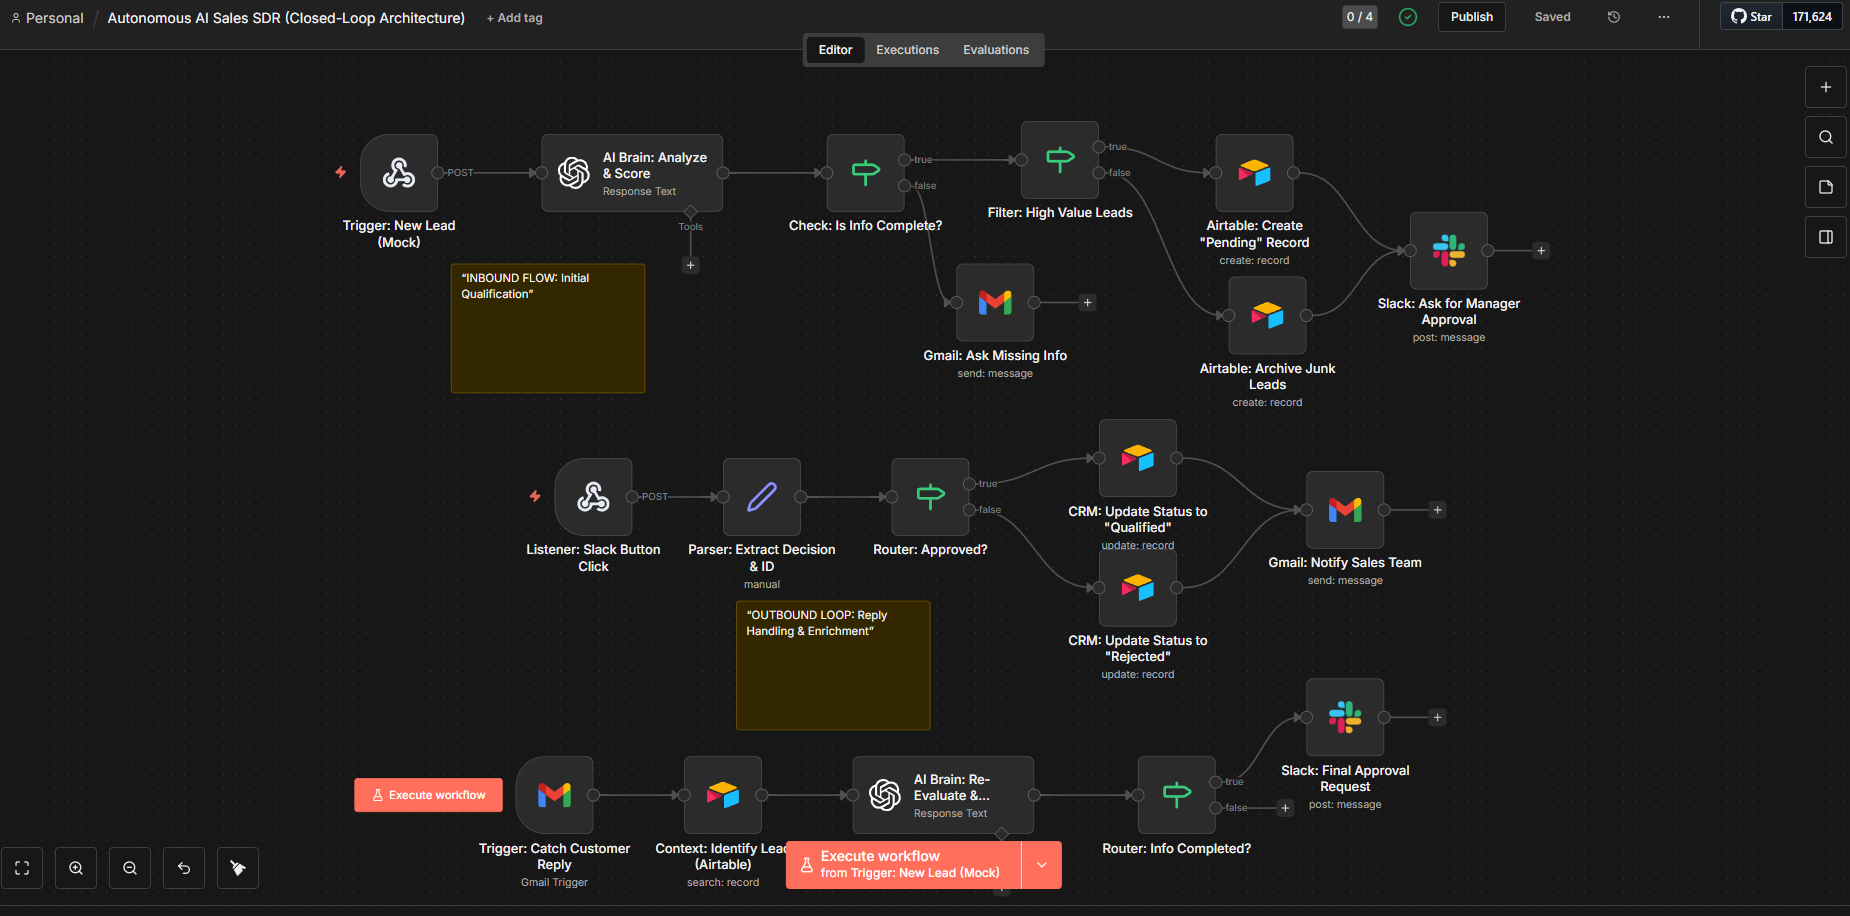Select the Trigger: New Lead (Mock) webhook node

pyautogui.click(x=399, y=173)
